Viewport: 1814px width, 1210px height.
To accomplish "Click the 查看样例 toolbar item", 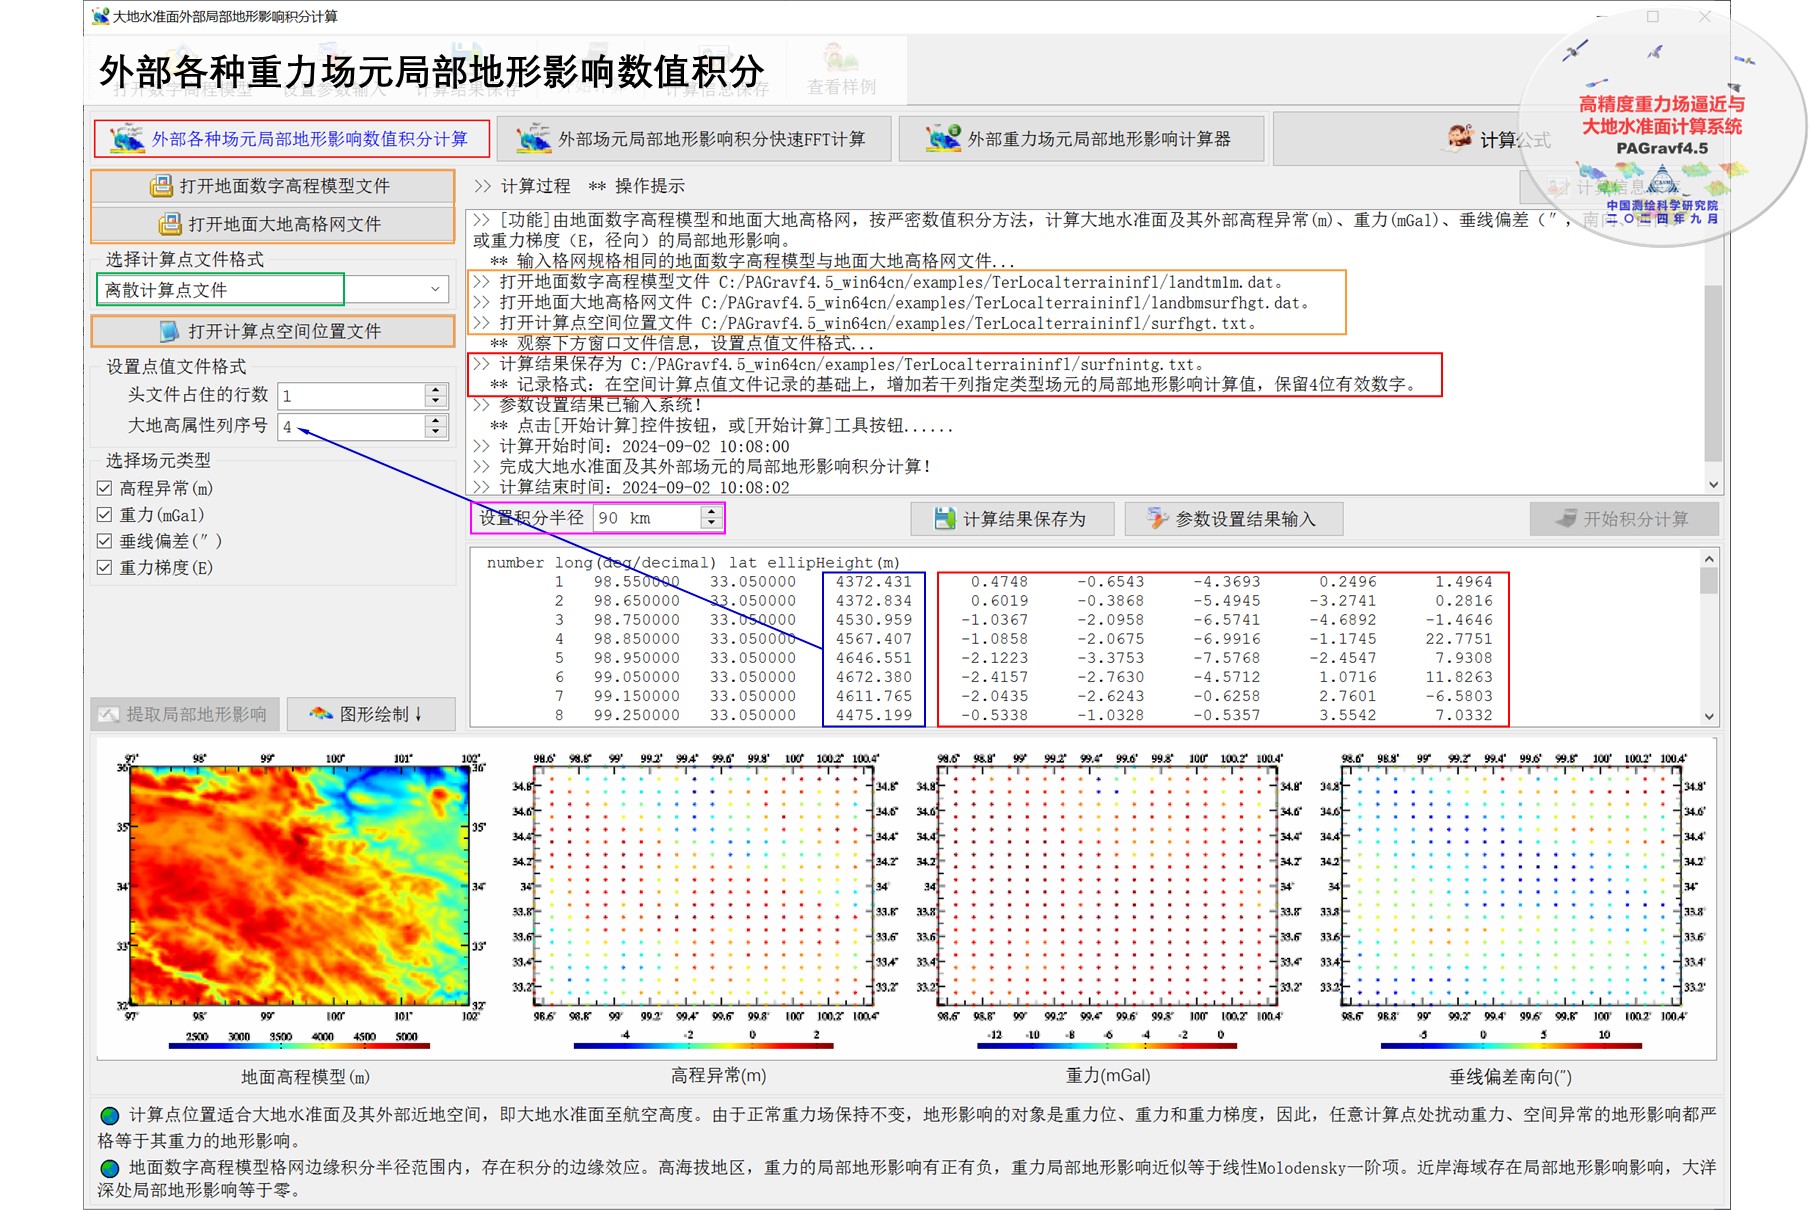I will coord(841,70).
